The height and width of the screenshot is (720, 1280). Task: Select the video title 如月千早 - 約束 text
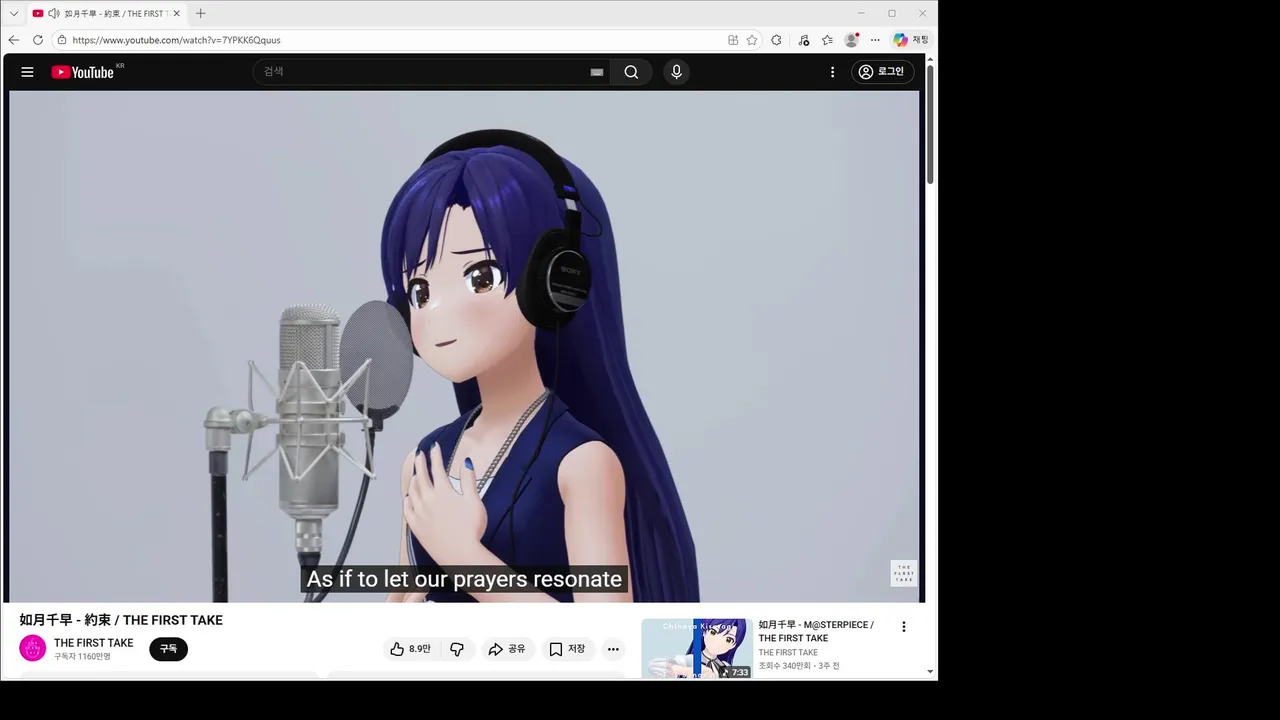[121, 620]
